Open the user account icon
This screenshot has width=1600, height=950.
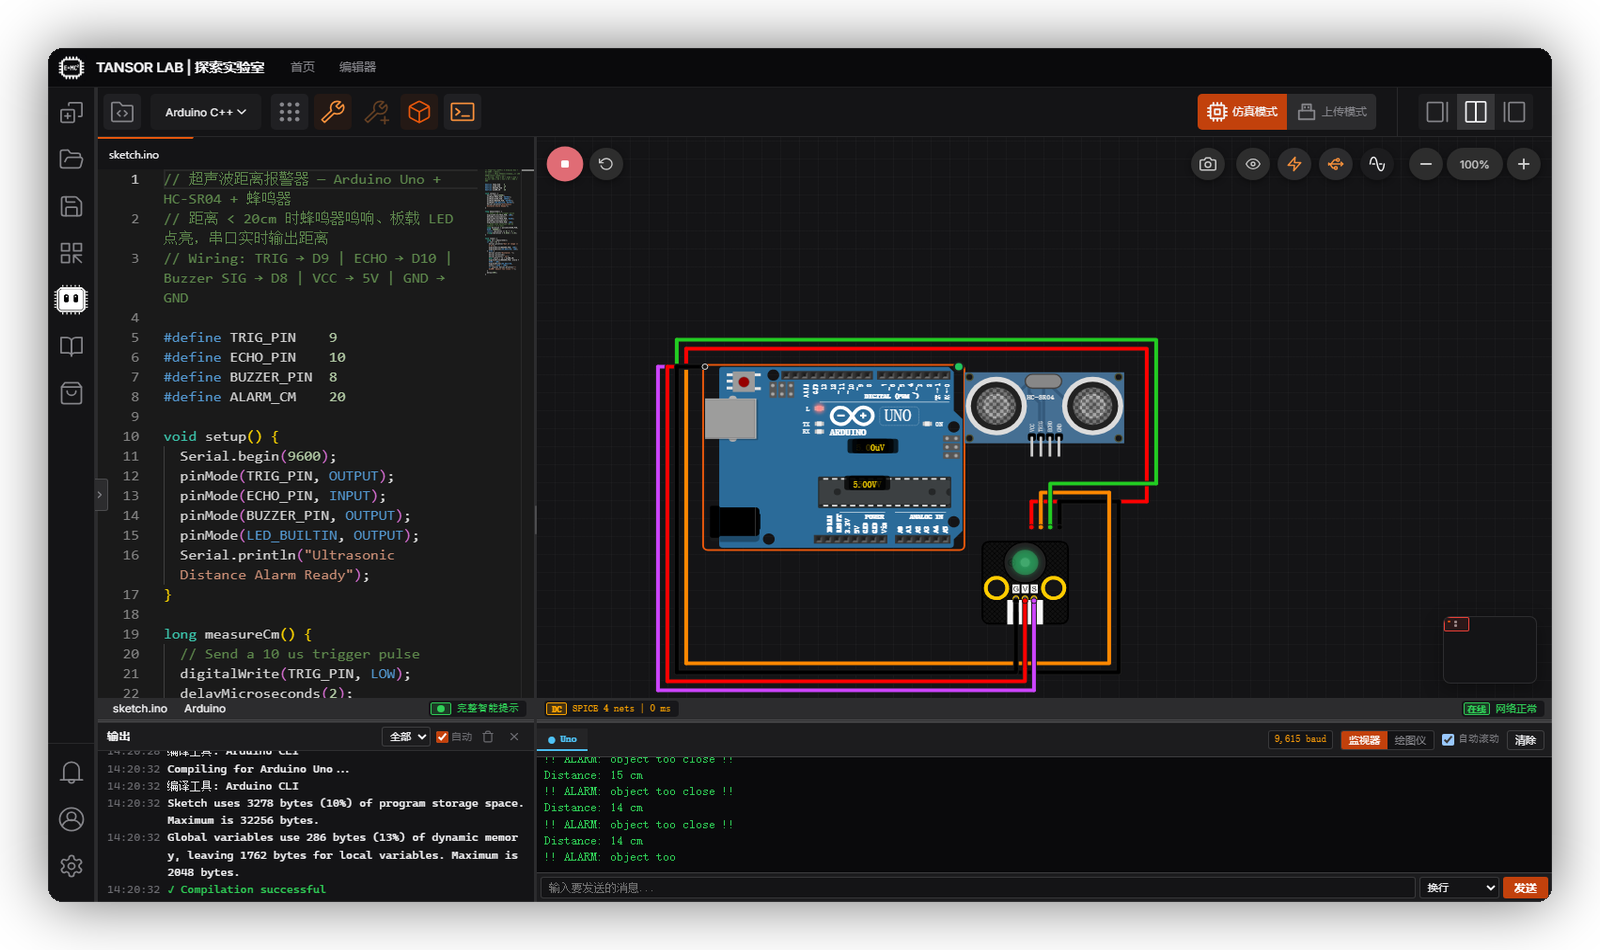71,819
